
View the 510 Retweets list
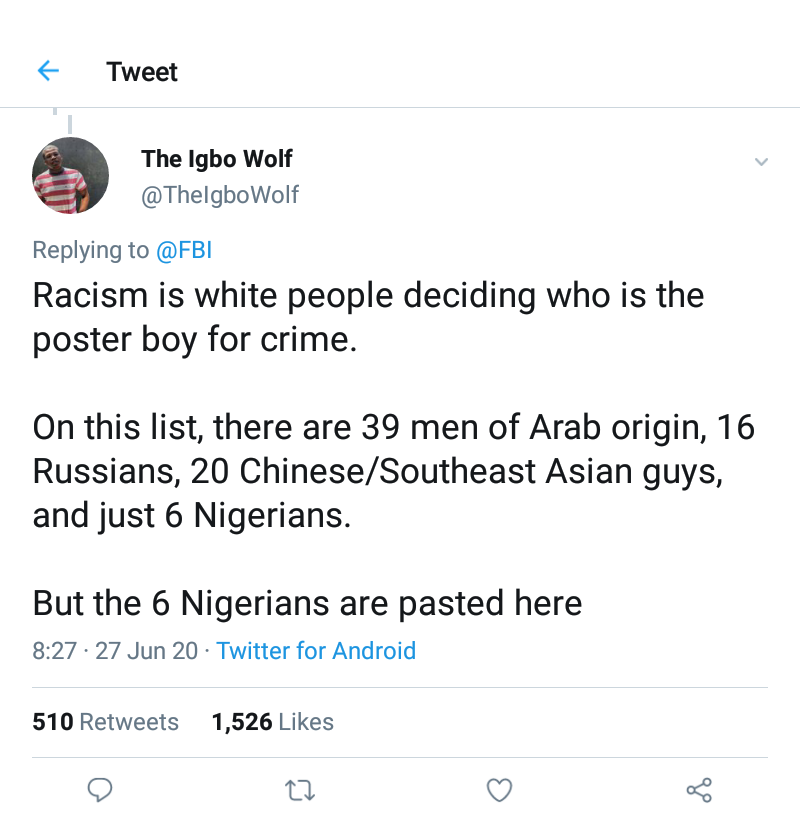[x=105, y=722]
